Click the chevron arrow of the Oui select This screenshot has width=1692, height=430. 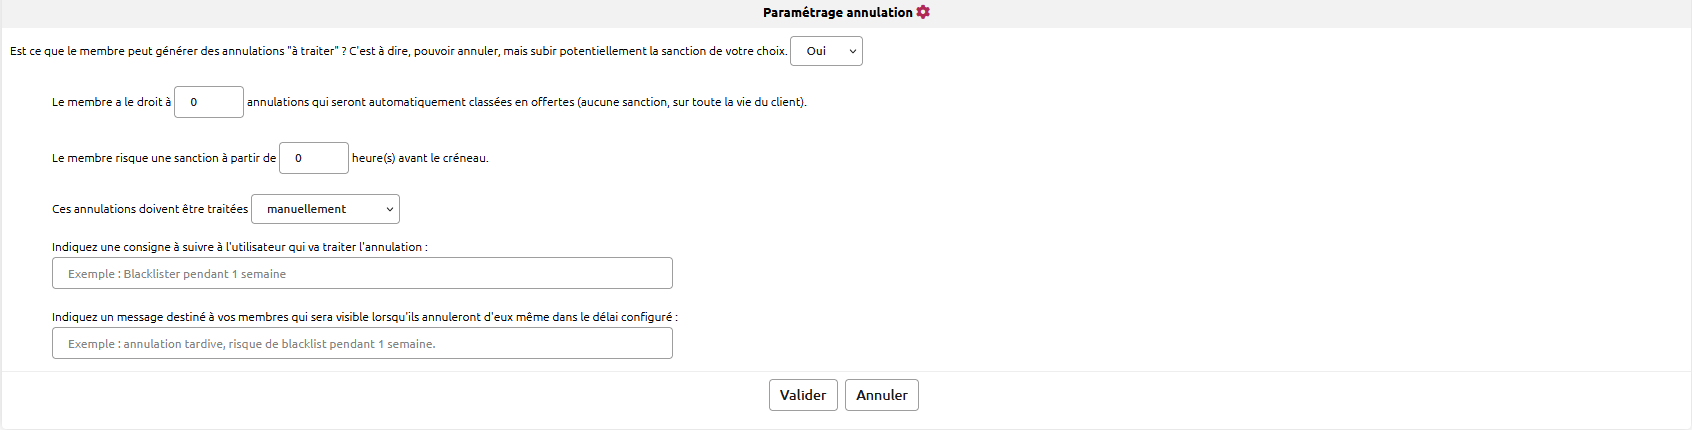tap(852, 51)
